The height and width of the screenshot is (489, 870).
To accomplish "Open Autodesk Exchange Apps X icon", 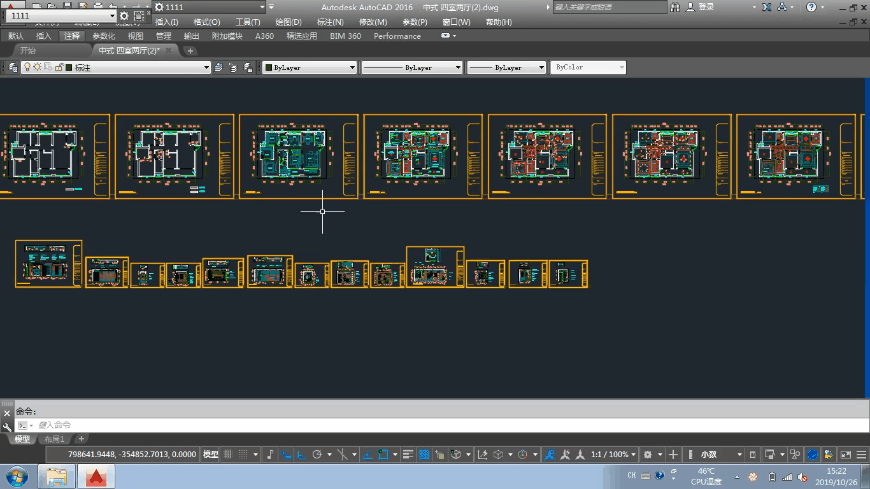I will click(766, 7).
